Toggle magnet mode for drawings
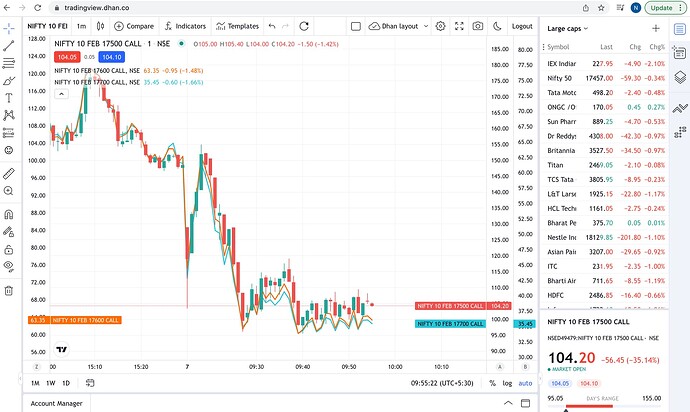 point(9,214)
